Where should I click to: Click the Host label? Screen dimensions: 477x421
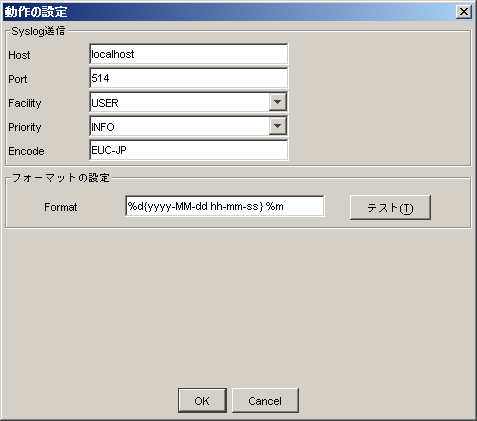[19, 55]
